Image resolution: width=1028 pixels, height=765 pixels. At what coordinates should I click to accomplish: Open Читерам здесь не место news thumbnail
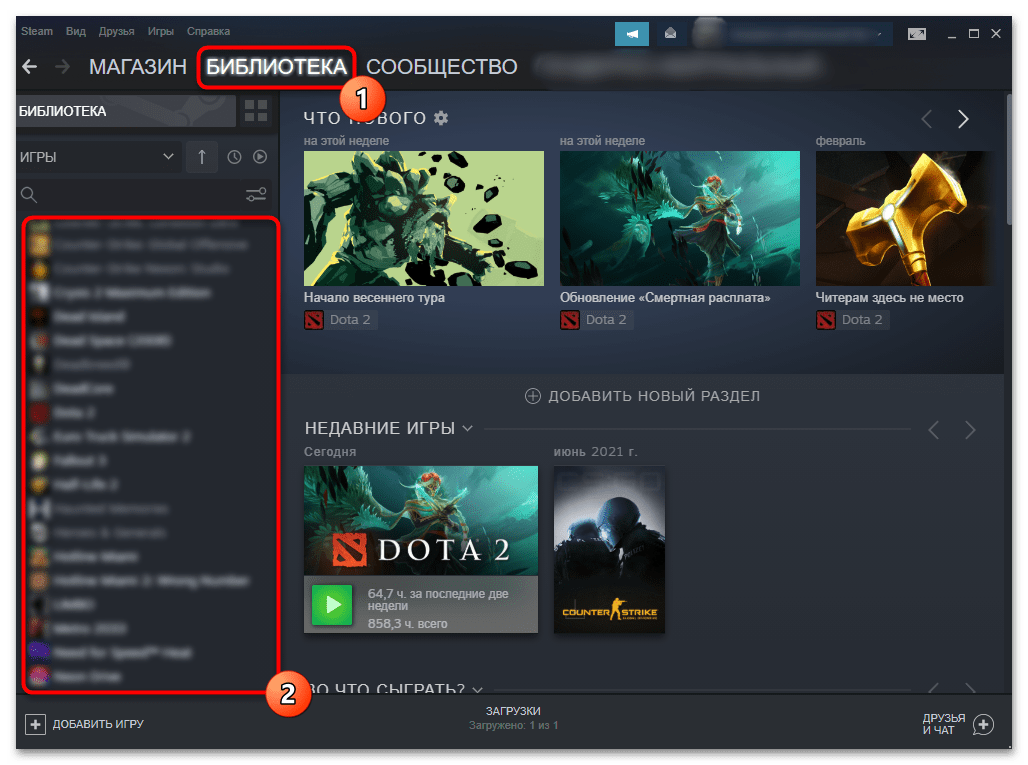coord(905,218)
